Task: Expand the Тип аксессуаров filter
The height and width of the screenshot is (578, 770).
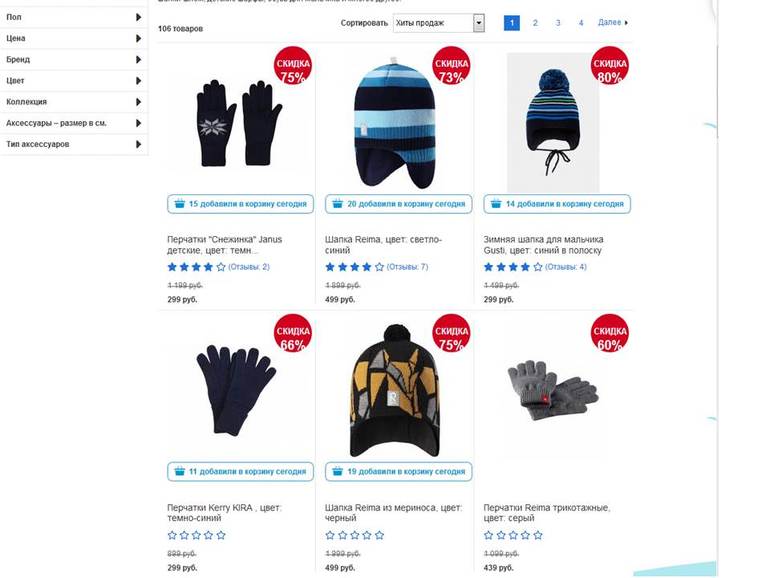Action: 74,144
